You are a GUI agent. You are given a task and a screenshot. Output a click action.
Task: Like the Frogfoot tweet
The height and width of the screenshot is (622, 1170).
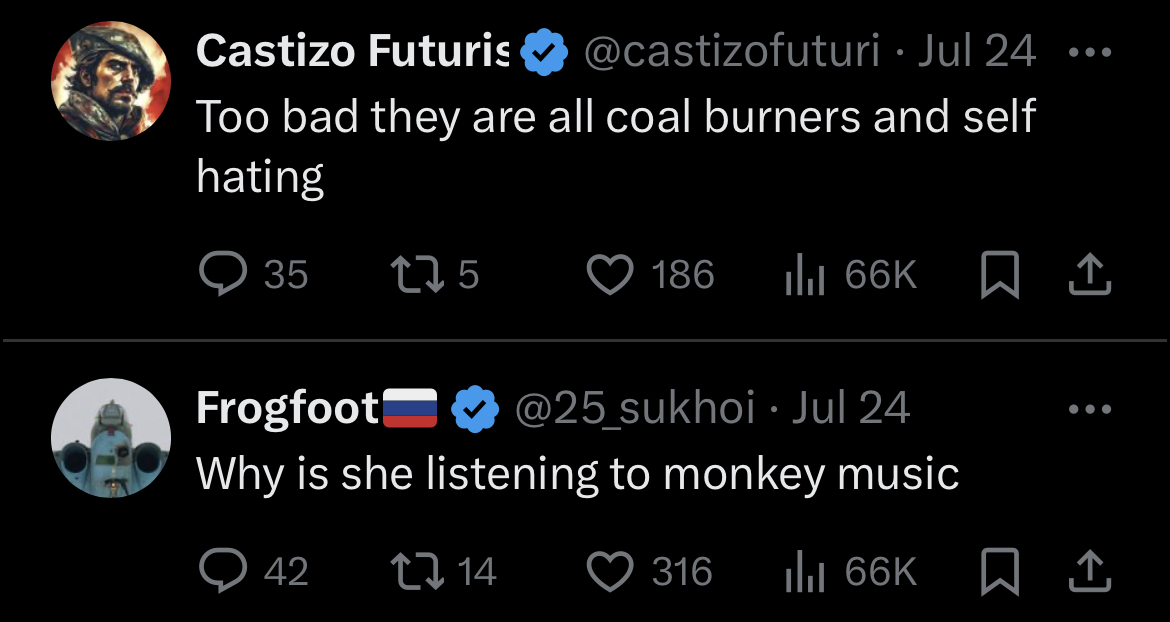609,571
